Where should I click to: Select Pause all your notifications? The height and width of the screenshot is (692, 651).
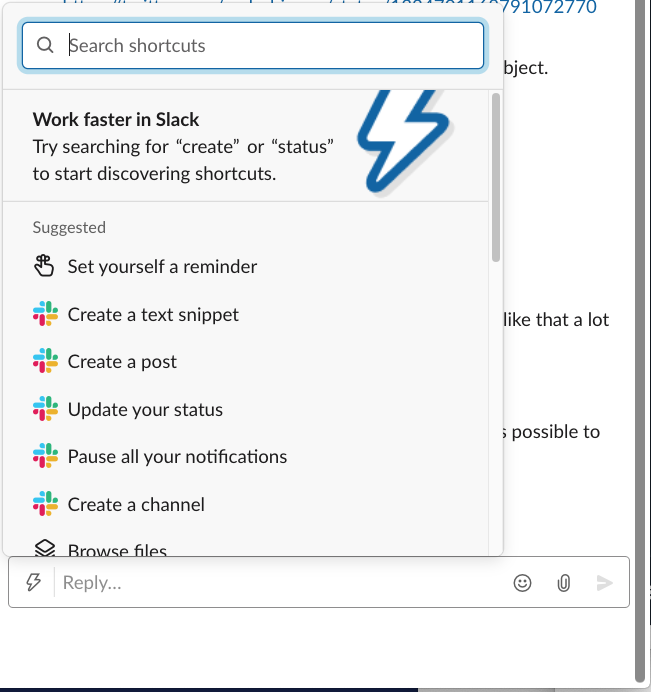(246, 457)
